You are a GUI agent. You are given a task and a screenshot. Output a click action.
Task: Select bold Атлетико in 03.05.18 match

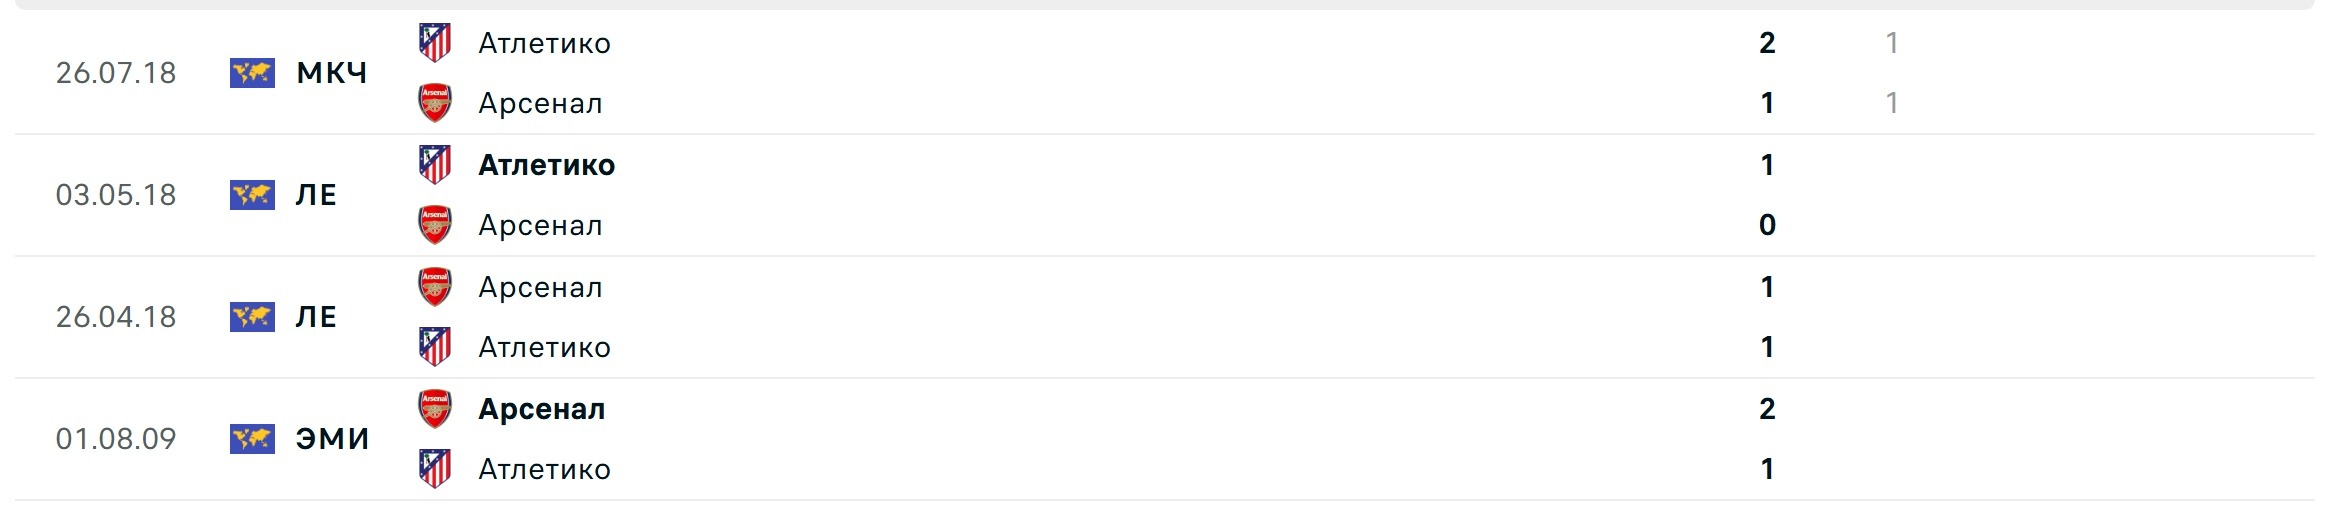[546, 165]
